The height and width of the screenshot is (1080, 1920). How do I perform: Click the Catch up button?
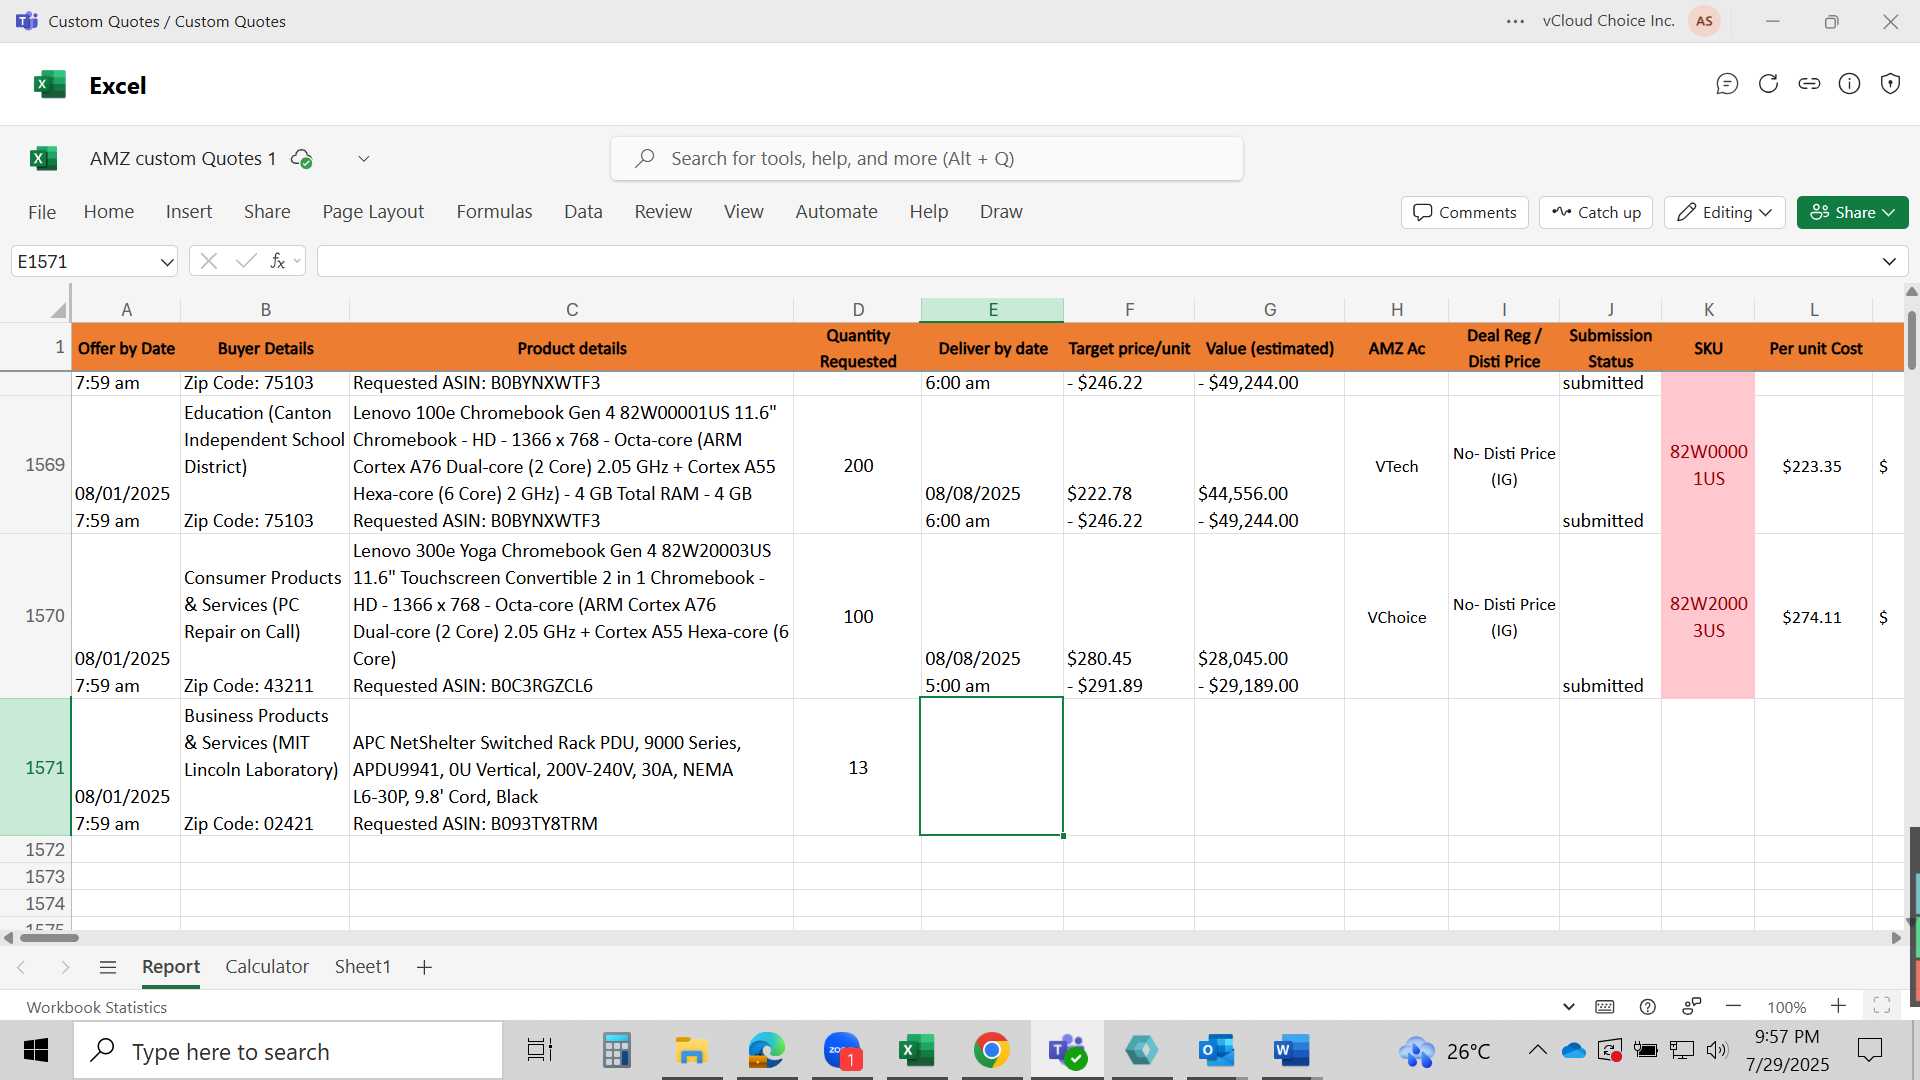(x=1596, y=212)
